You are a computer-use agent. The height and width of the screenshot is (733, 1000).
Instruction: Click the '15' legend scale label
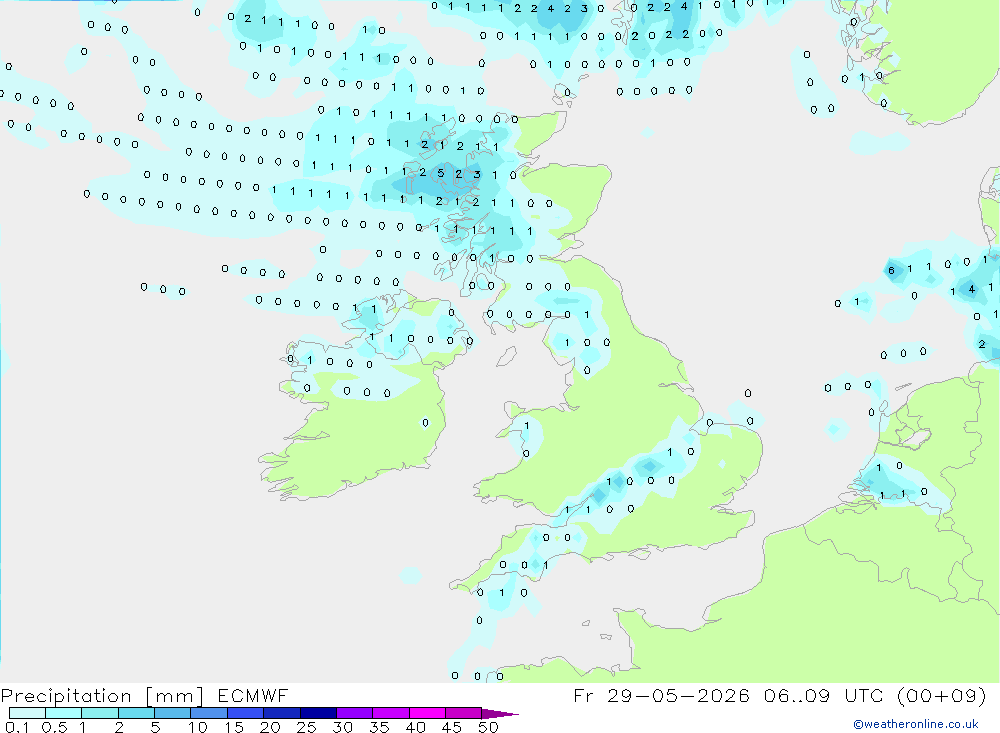(233, 727)
